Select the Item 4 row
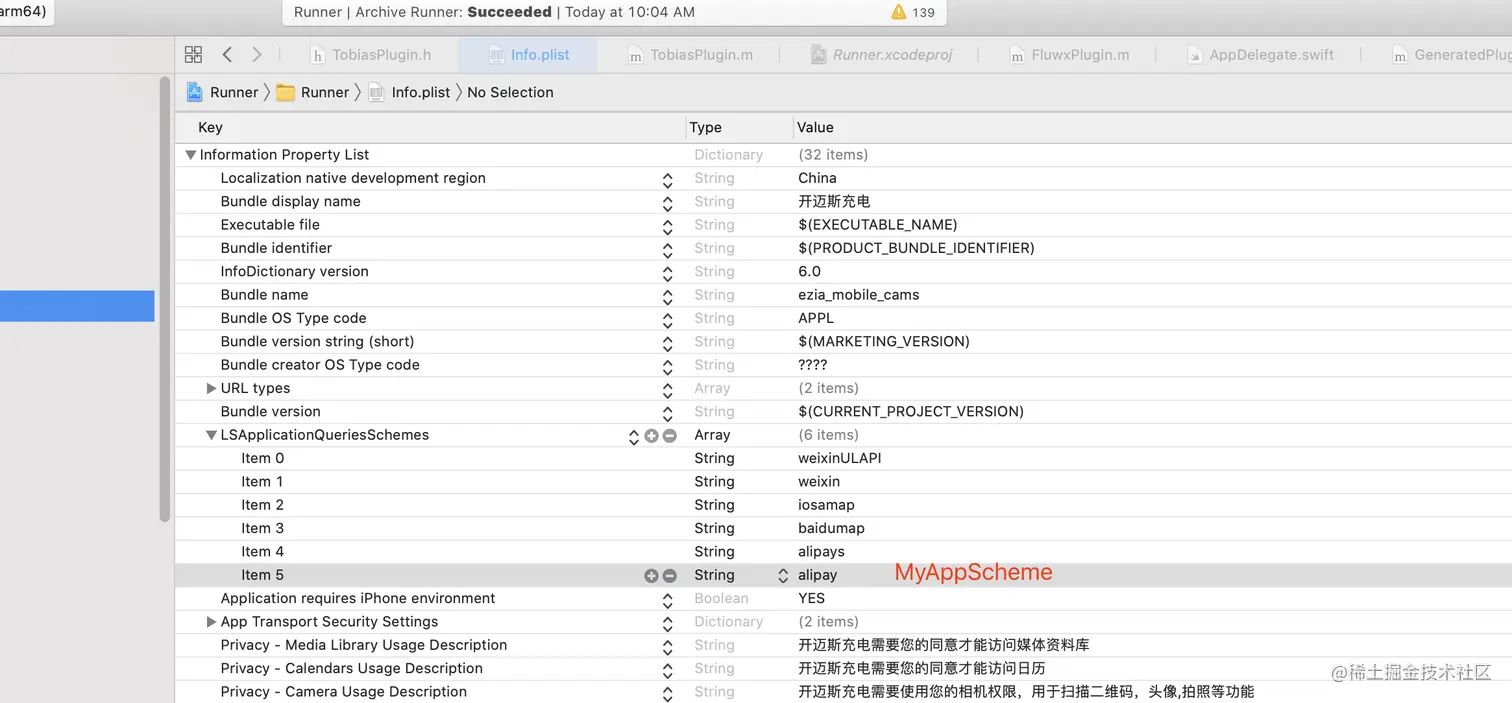The image size is (1512, 703). click(843, 552)
